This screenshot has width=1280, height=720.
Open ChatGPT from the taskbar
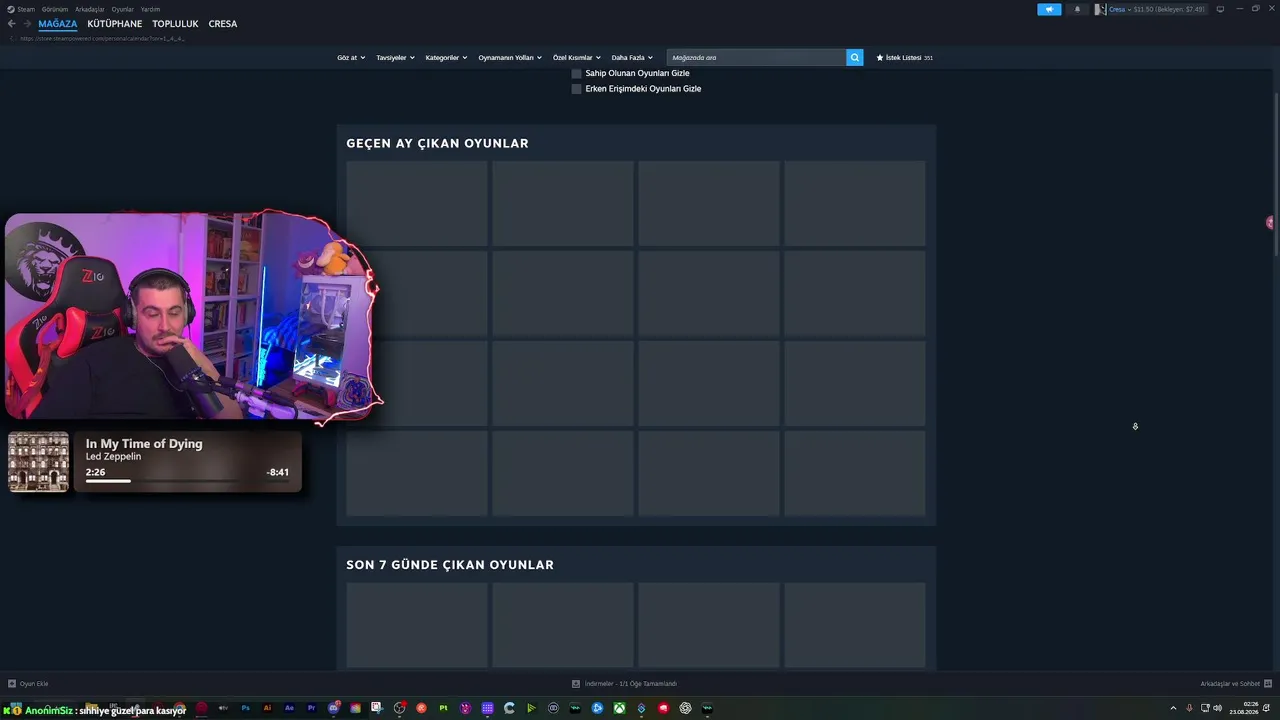click(685, 708)
